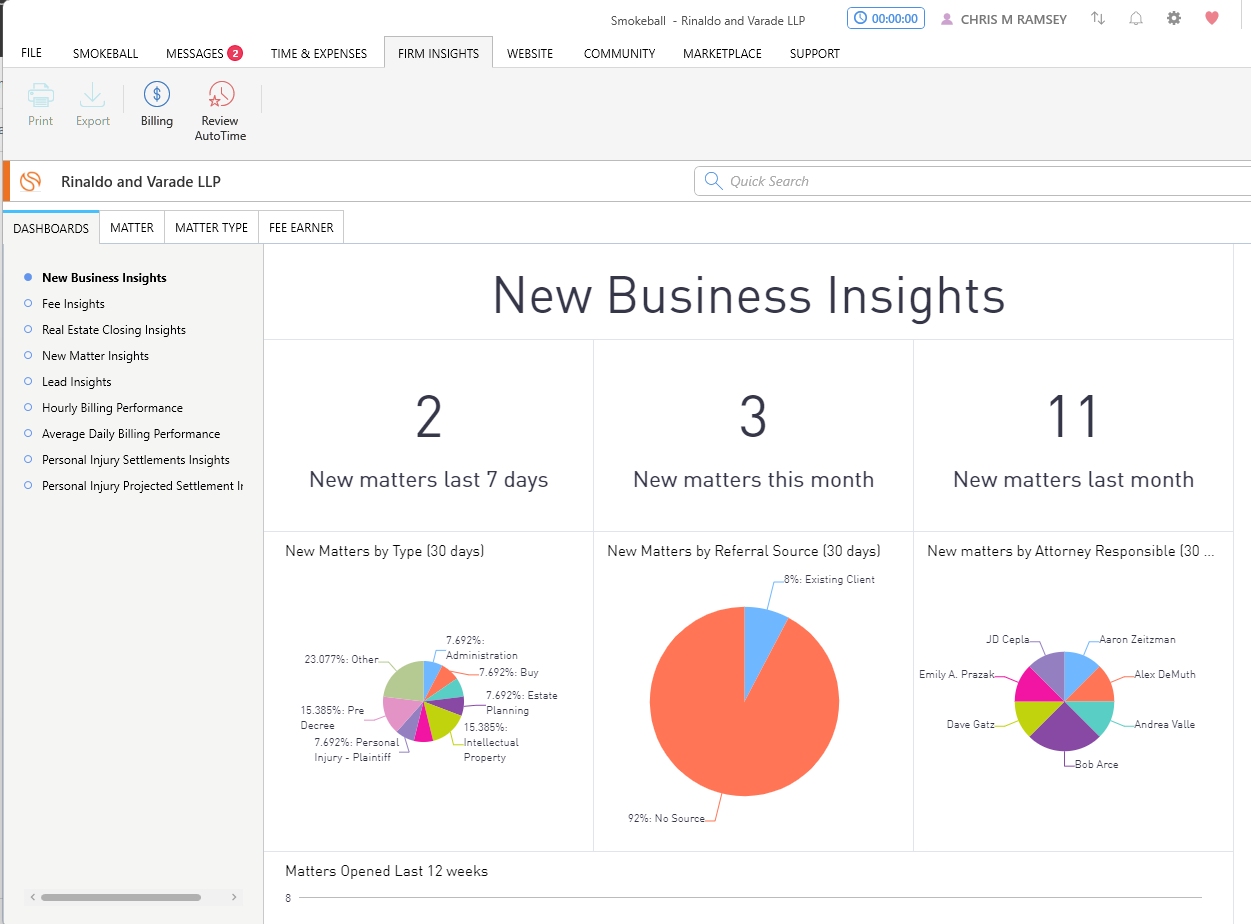Open the FEE EARNER tab

[301, 228]
